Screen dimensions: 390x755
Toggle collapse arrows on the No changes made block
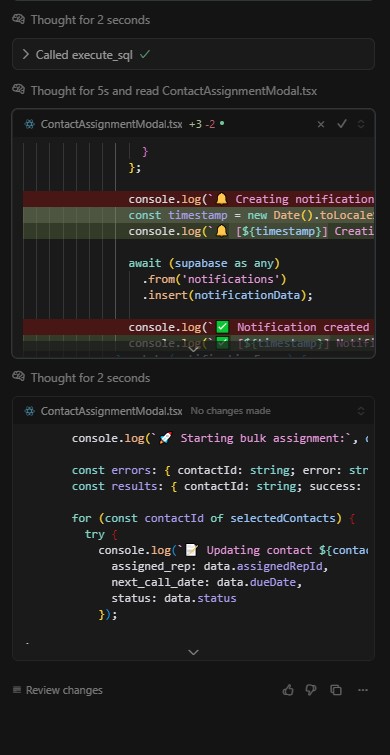[361, 411]
